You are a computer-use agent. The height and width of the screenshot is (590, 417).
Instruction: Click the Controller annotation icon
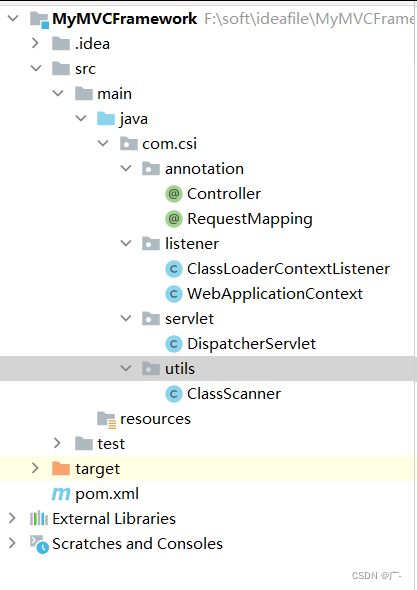173,194
